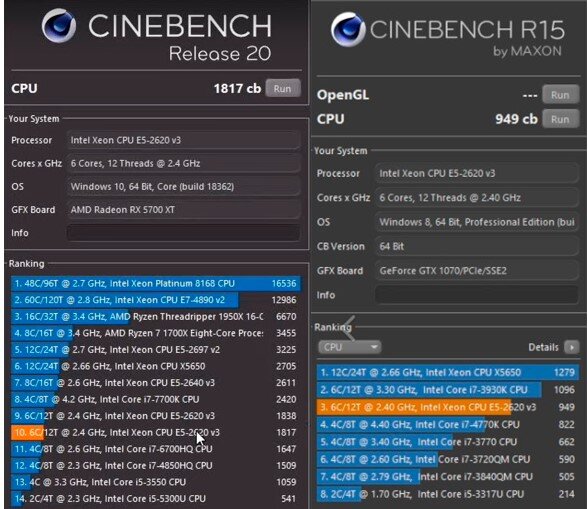588x509 pixels.
Task: Select highlighted orange R15 row 3 scoring 949
Action: (x=447, y=407)
